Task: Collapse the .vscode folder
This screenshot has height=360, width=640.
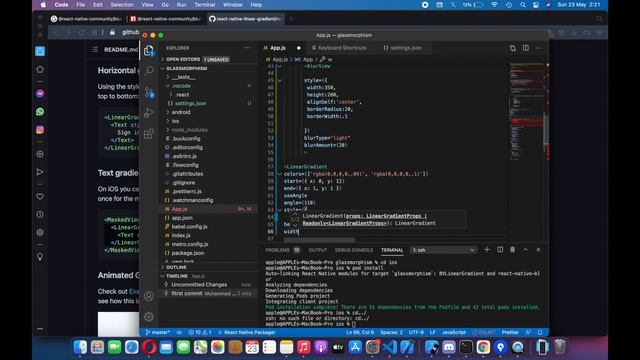Action: (x=181, y=86)
